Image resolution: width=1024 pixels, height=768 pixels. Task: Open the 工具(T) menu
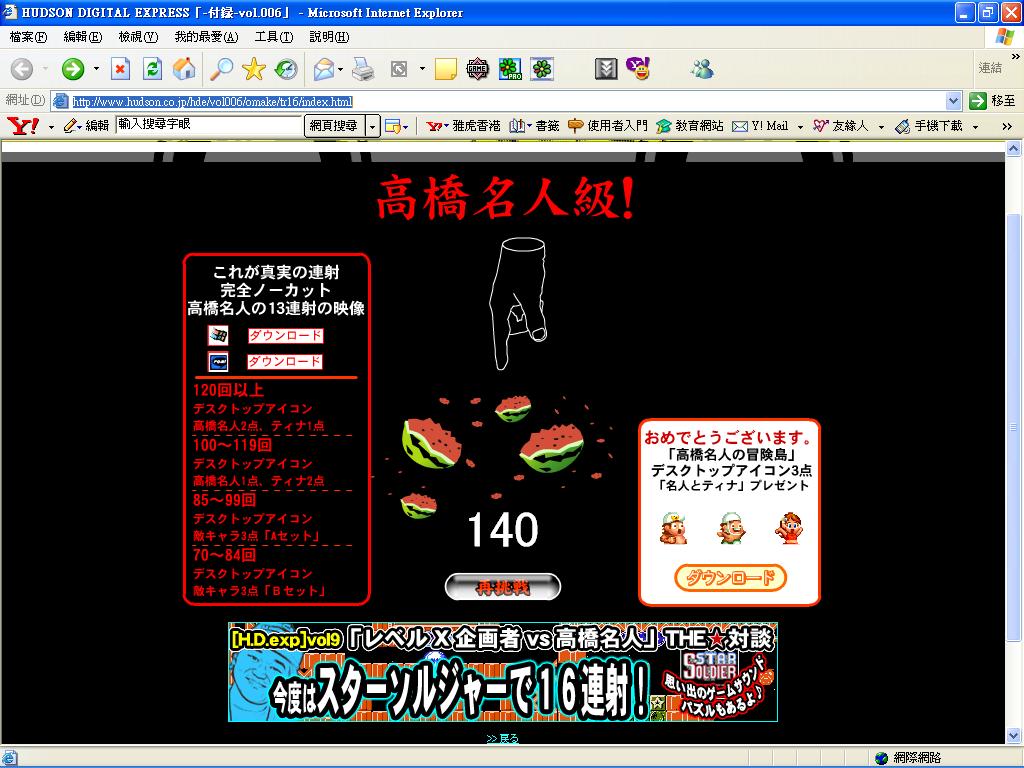pyautogui.click(x=274, y=37)
